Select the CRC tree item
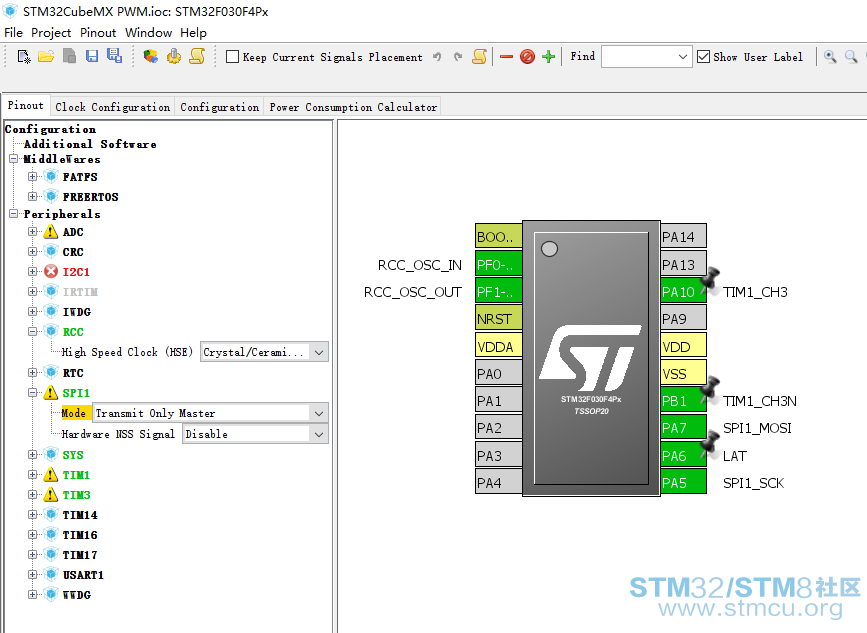867x633 pixels. pos(73,252)
